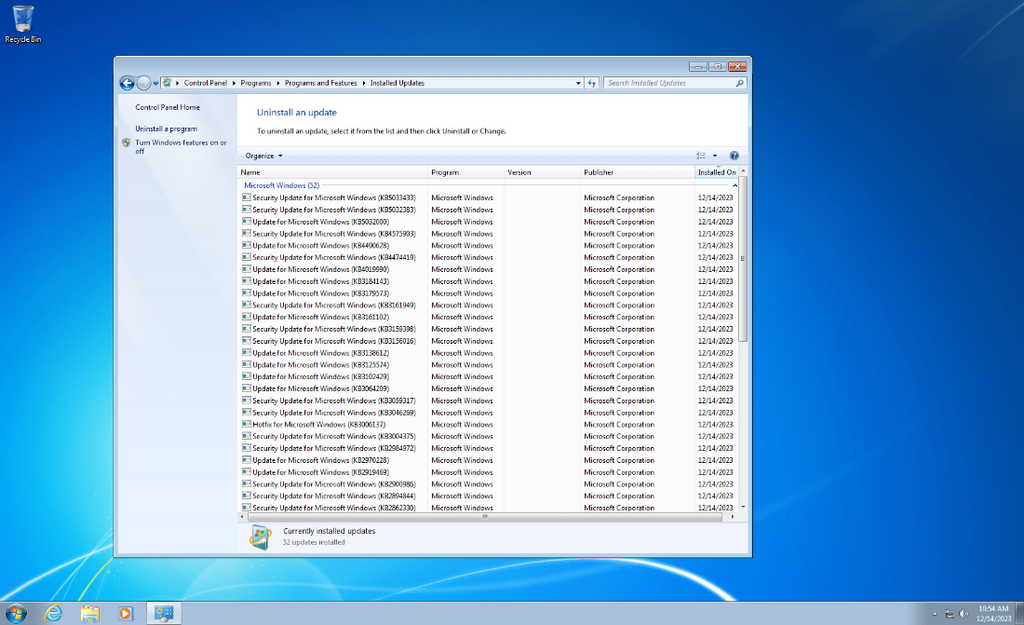Select Security Update for Microsoft Windows (KB3004375)

click(334, 436)
